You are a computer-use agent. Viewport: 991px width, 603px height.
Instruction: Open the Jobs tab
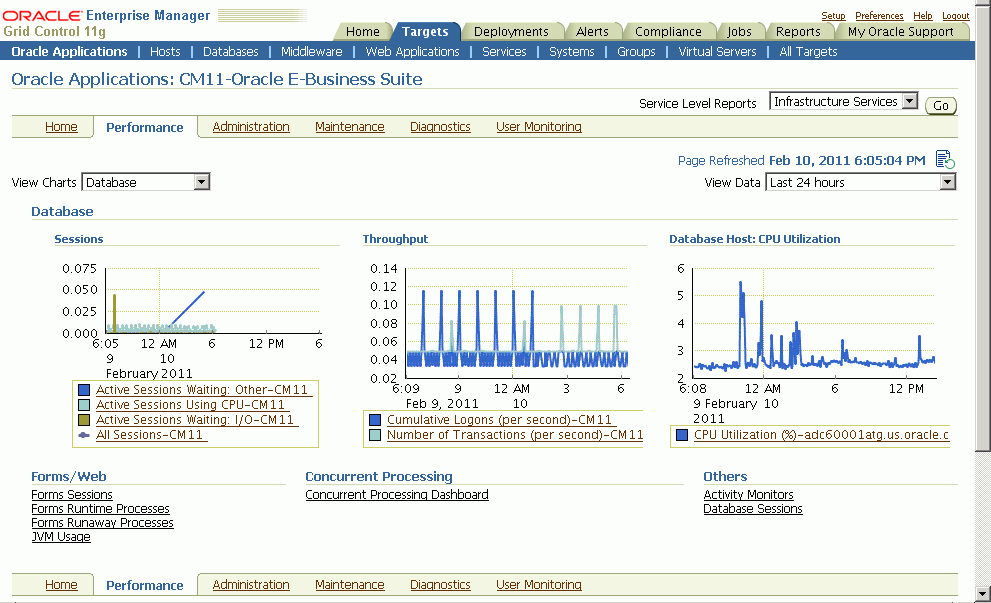[739, 32]
